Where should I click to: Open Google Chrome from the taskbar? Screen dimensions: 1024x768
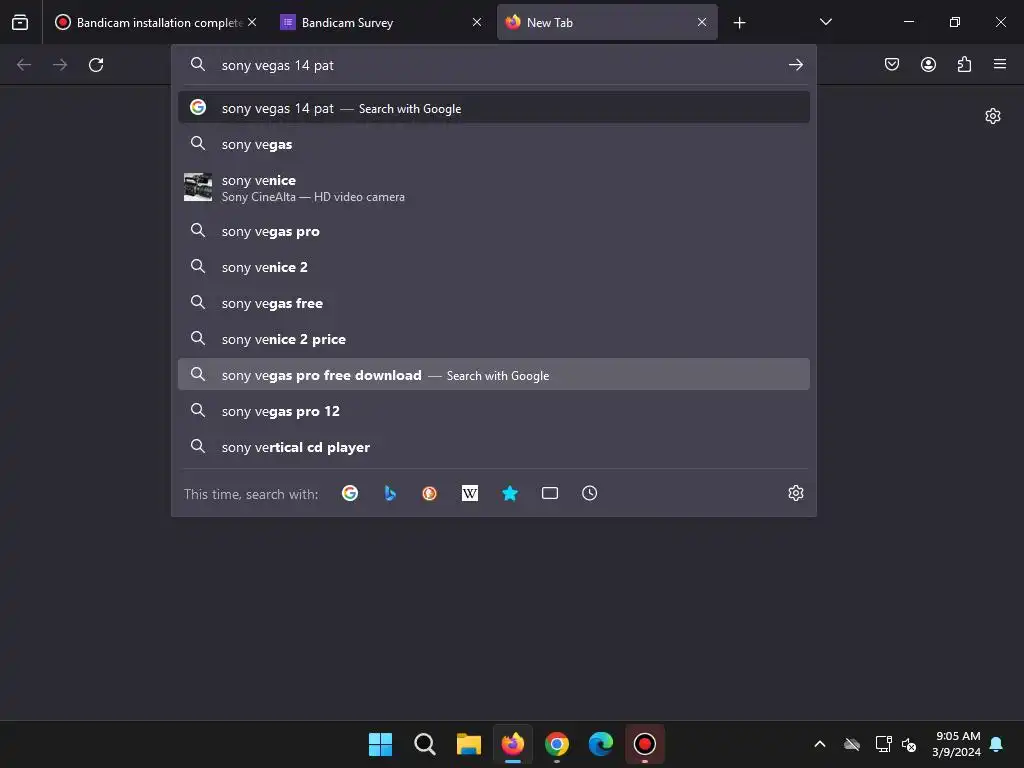tap(557, 744)
